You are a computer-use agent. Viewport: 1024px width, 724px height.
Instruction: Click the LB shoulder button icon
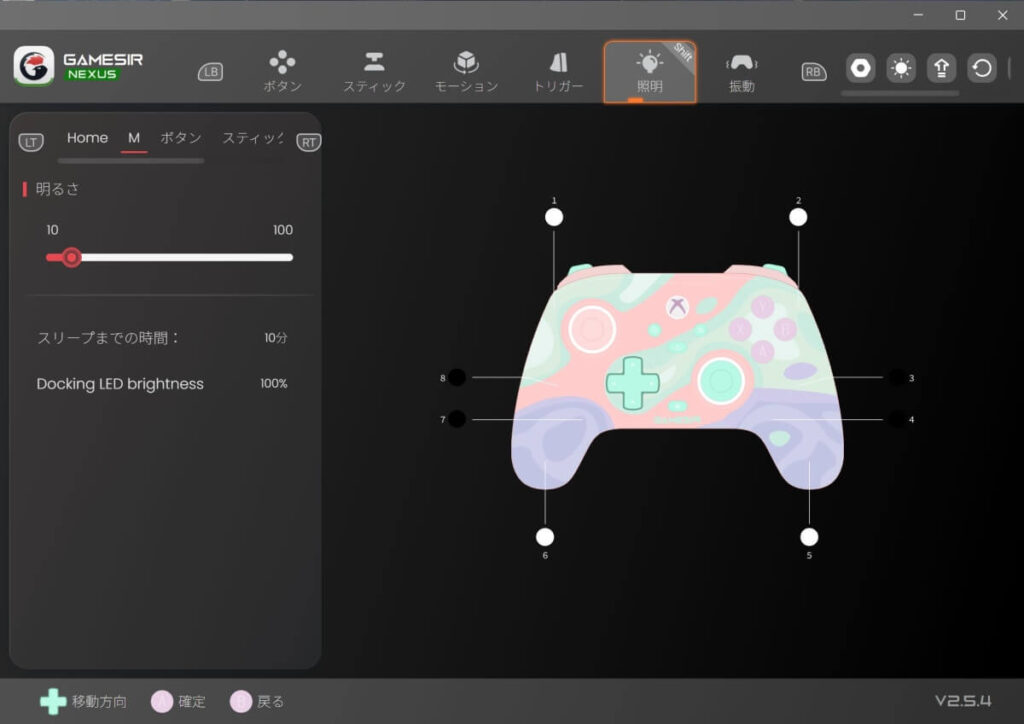[x=210, y=72]
